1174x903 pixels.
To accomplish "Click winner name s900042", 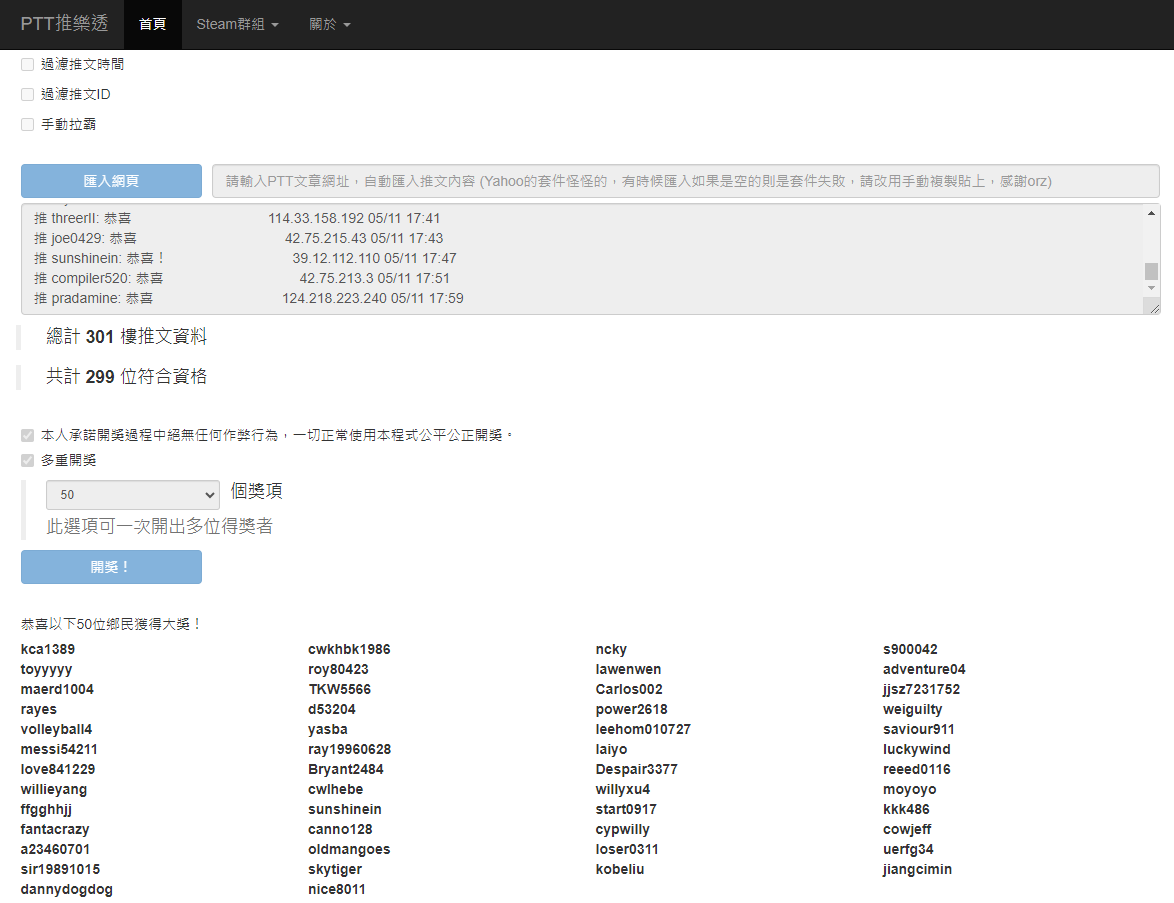I will (x=910, y=649).
